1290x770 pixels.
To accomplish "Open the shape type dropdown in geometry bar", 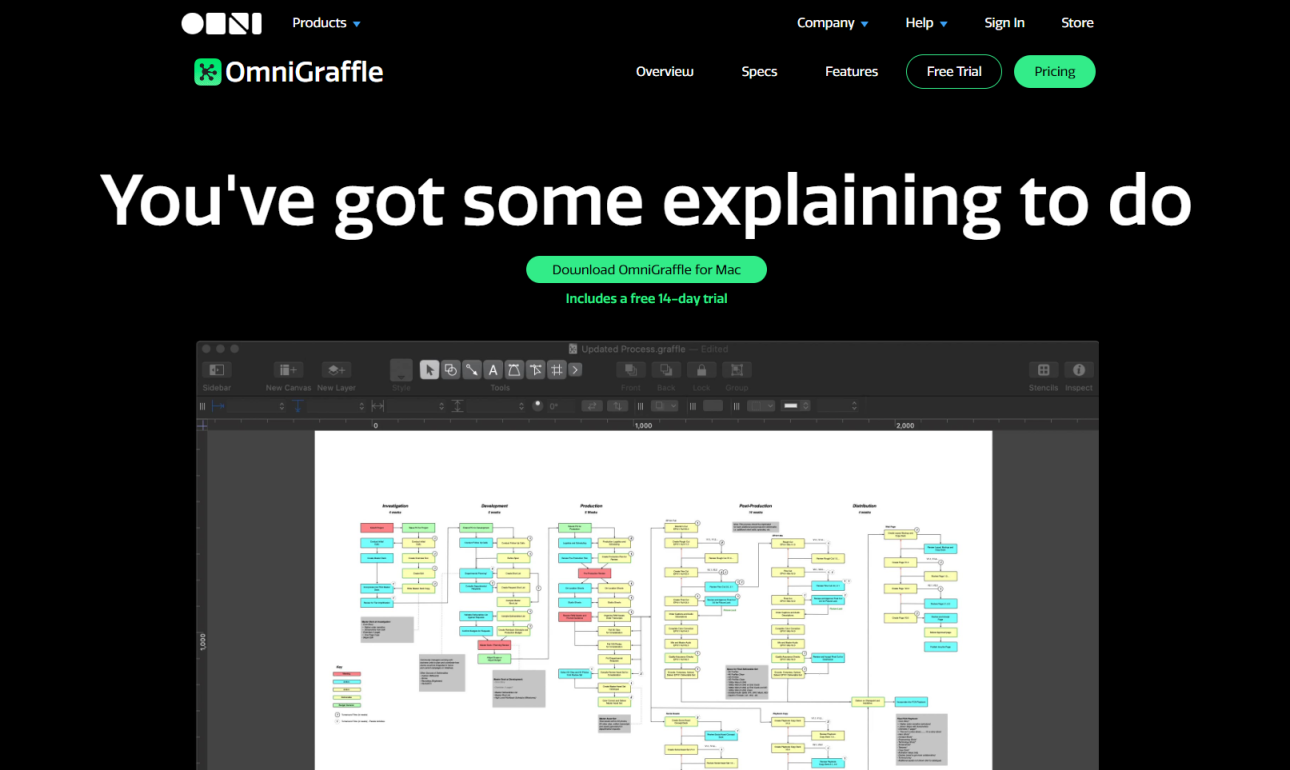I will [665, 406].
